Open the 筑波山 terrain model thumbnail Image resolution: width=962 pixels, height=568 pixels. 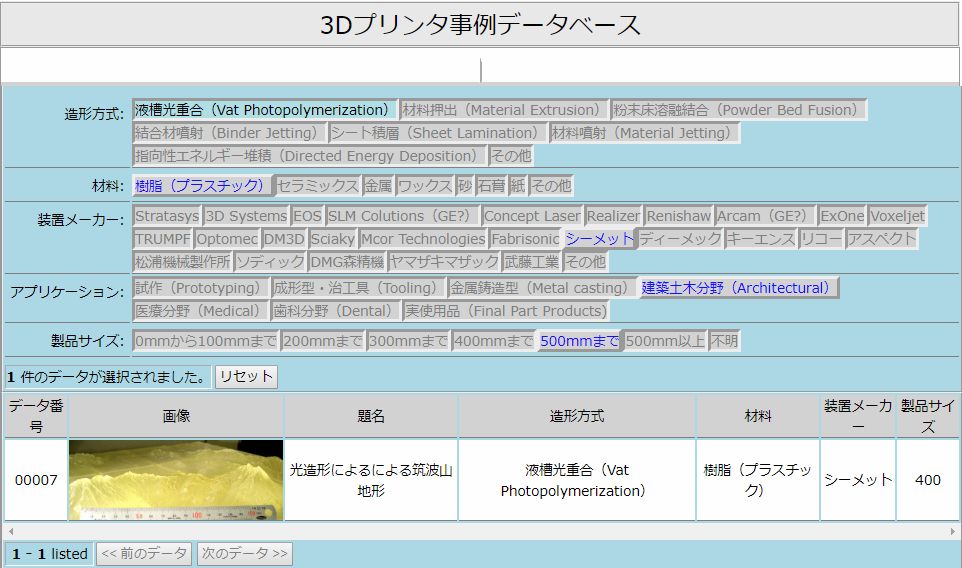(176, 480)
